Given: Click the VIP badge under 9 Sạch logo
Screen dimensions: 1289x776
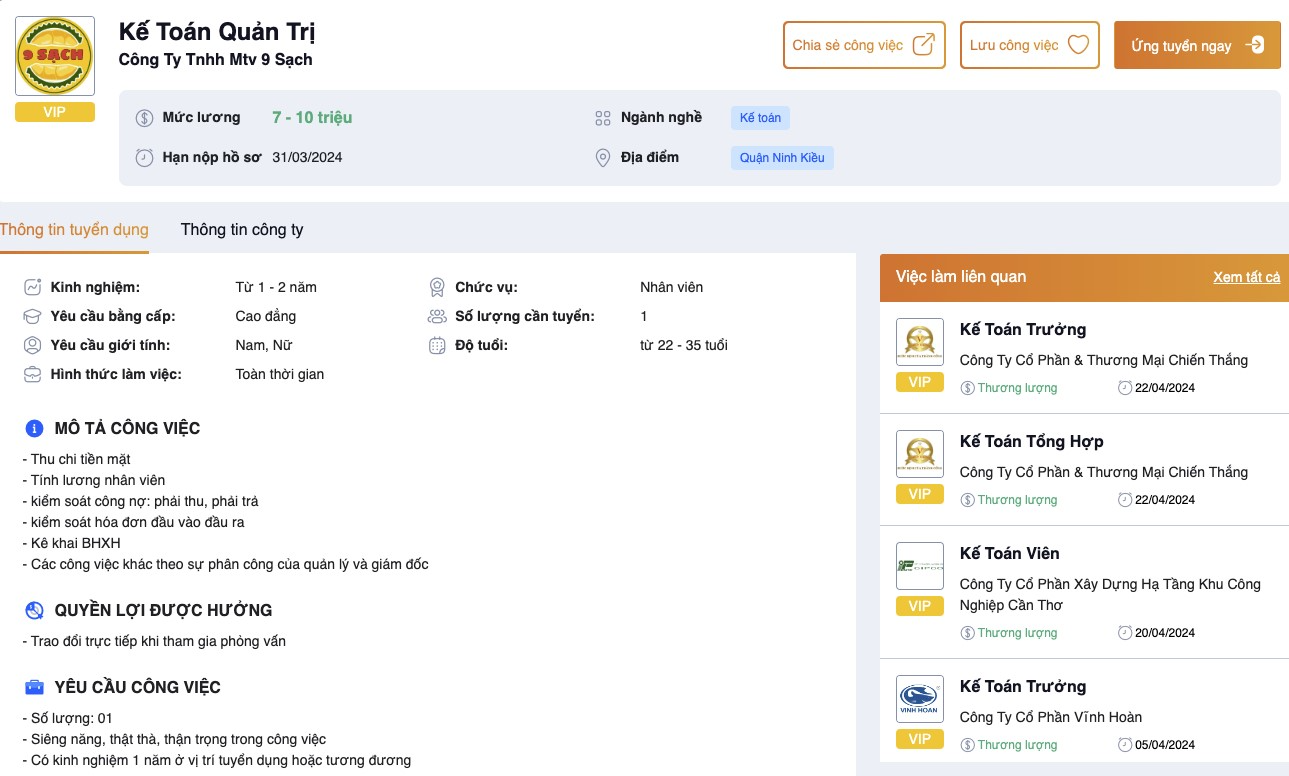Looking at the screenshot, I should [x=55, y=112].
